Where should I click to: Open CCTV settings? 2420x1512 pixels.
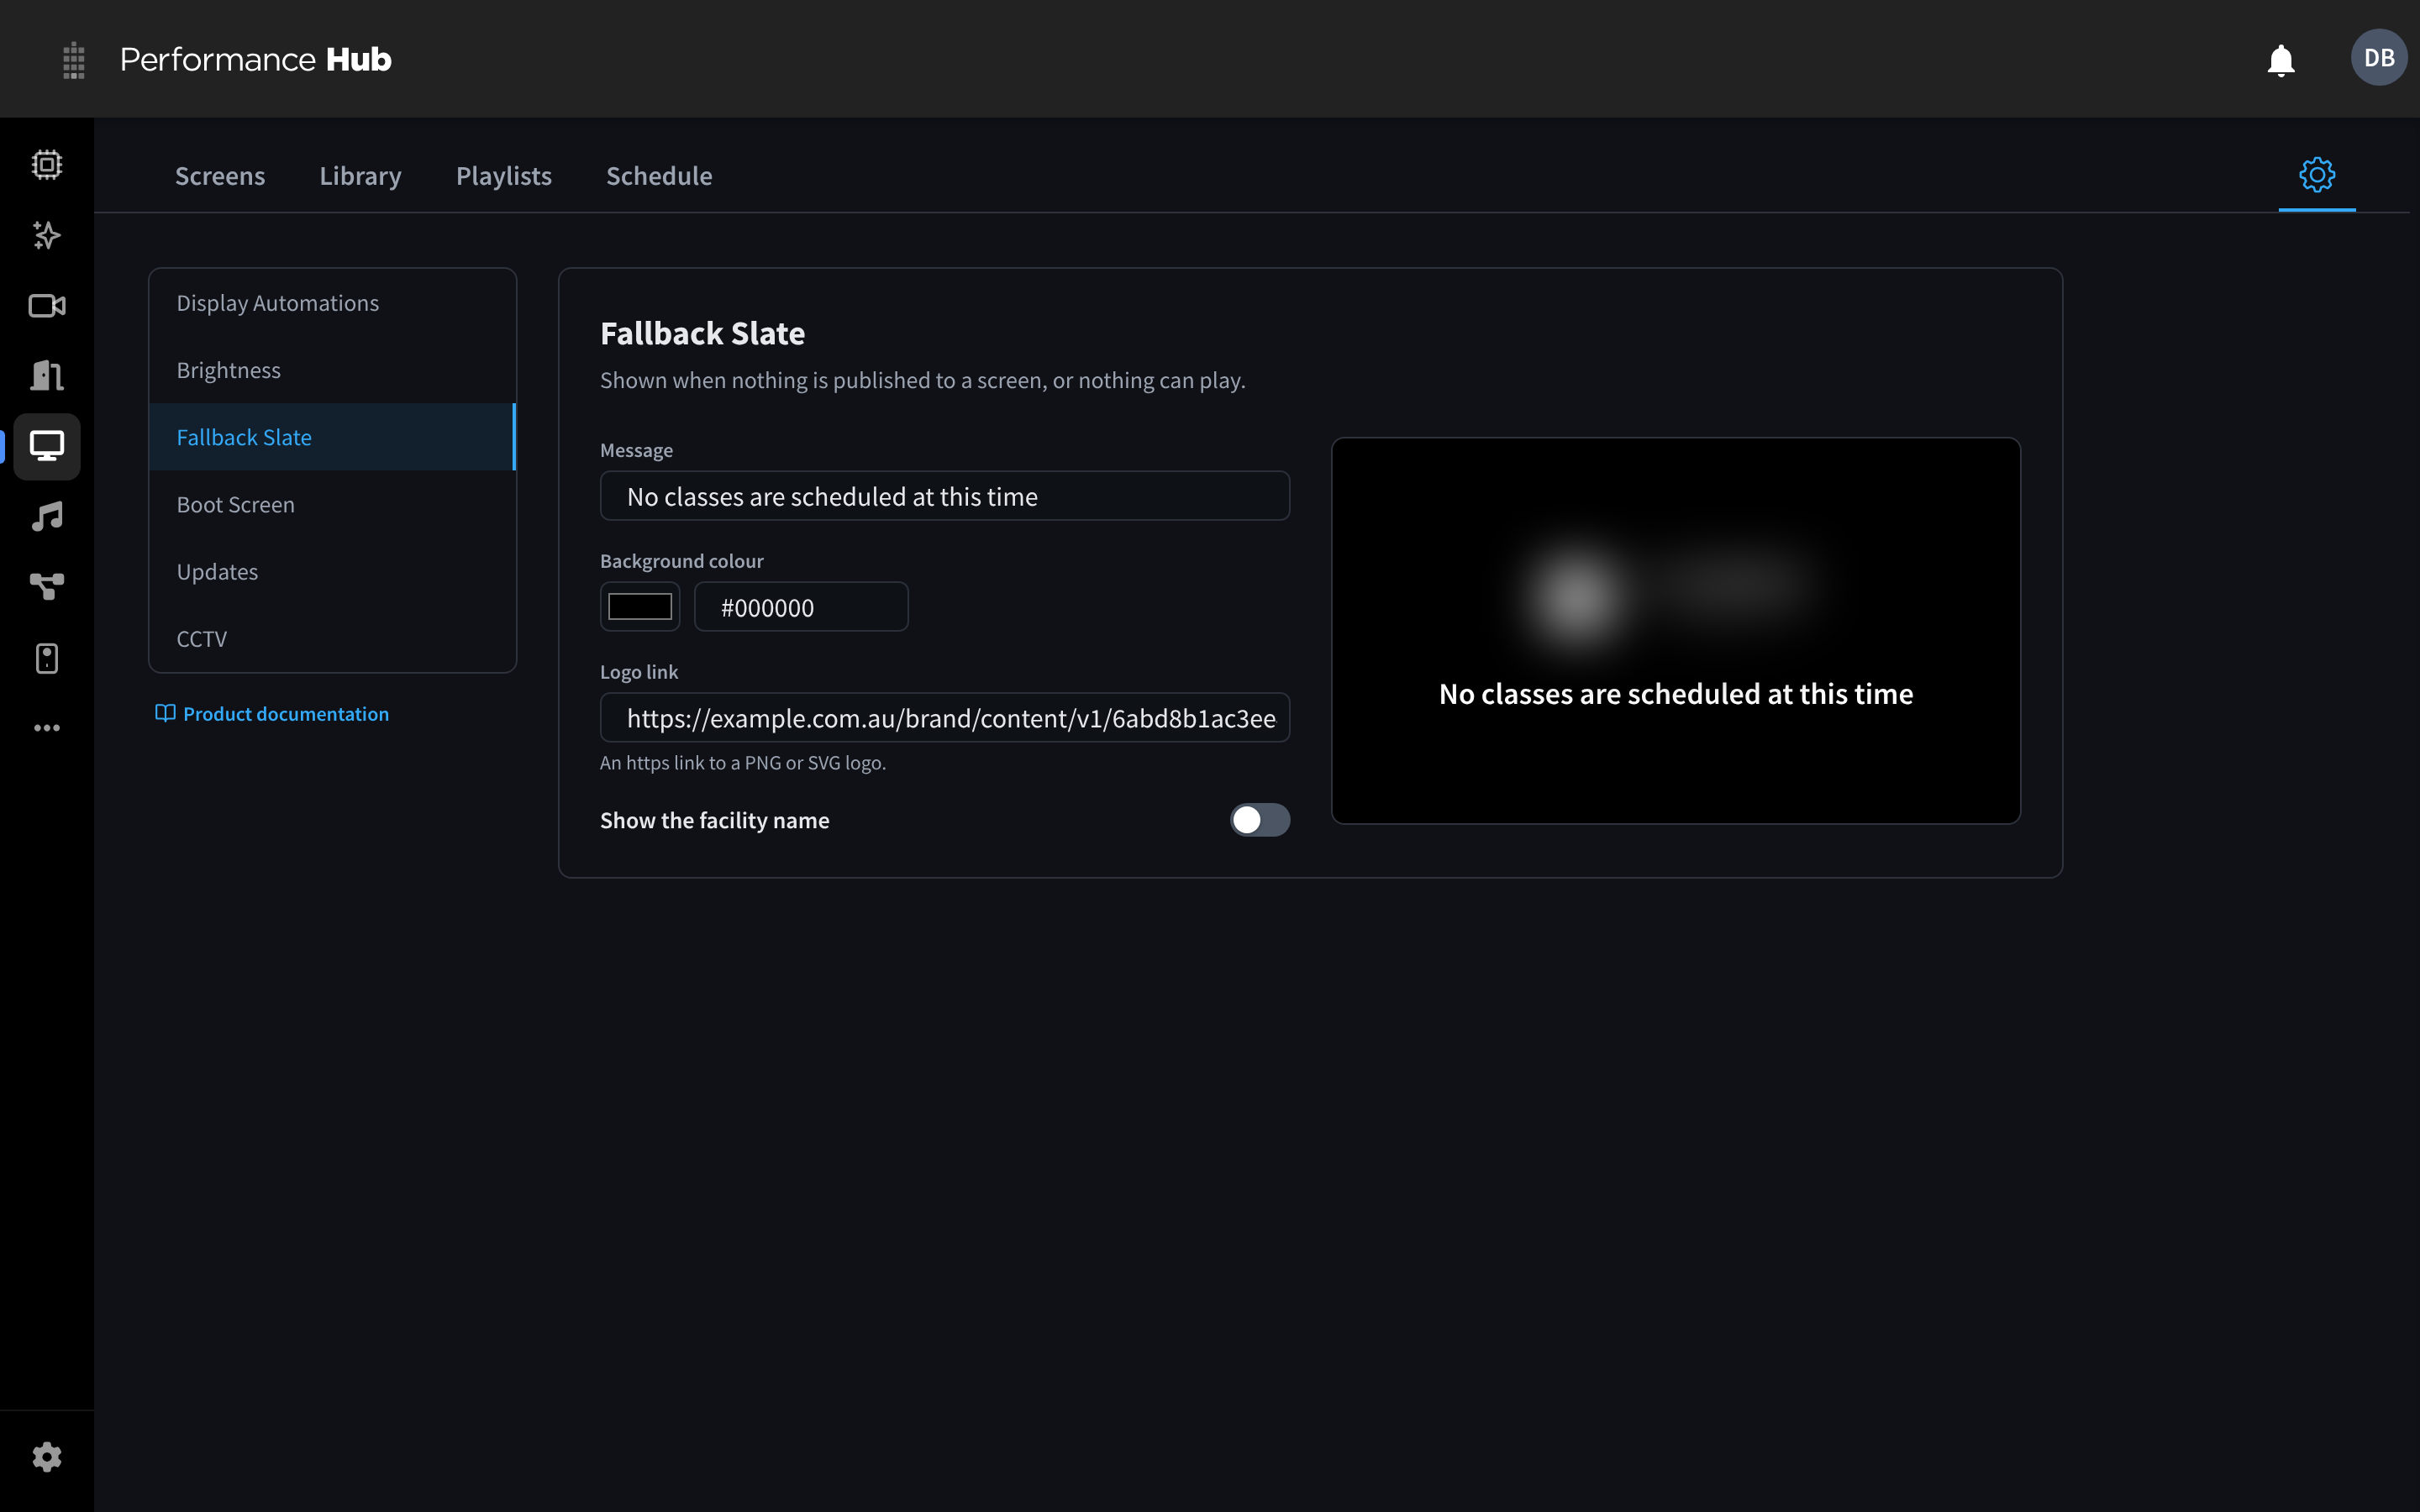[332, 638]
